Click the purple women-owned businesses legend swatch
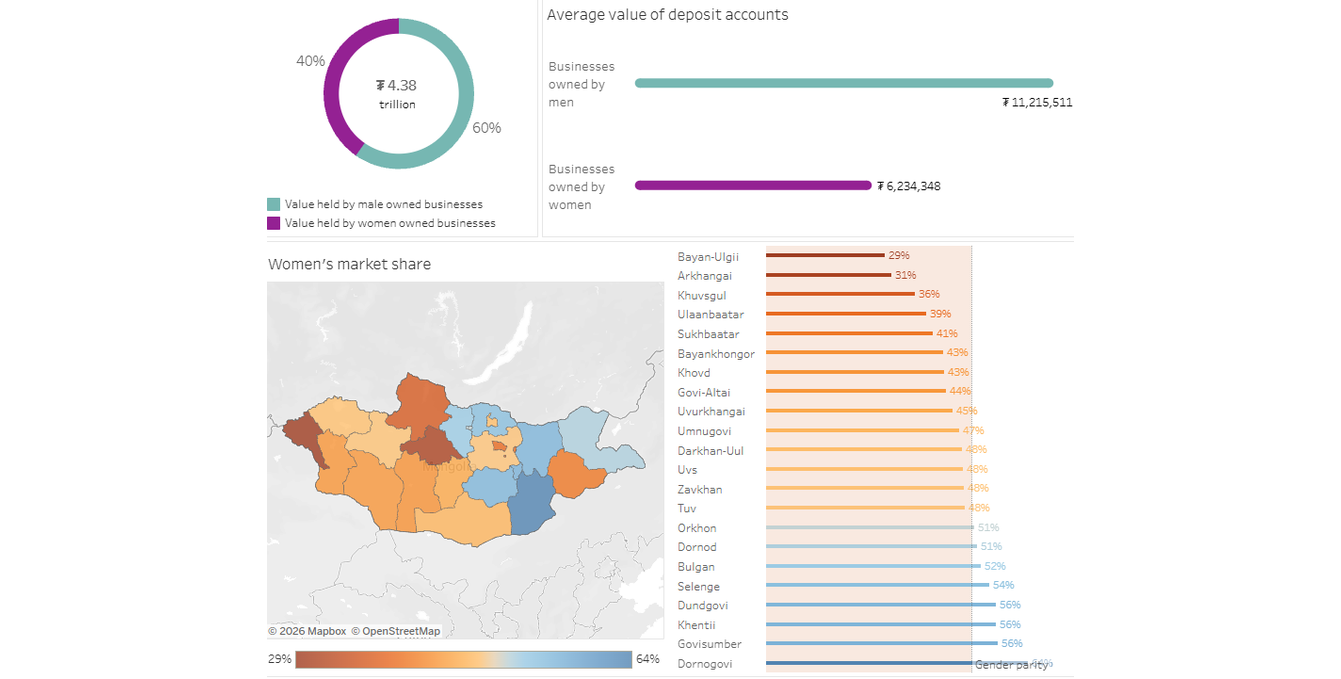This screenshot has height=679, width=1341. [x=274, y=223]
